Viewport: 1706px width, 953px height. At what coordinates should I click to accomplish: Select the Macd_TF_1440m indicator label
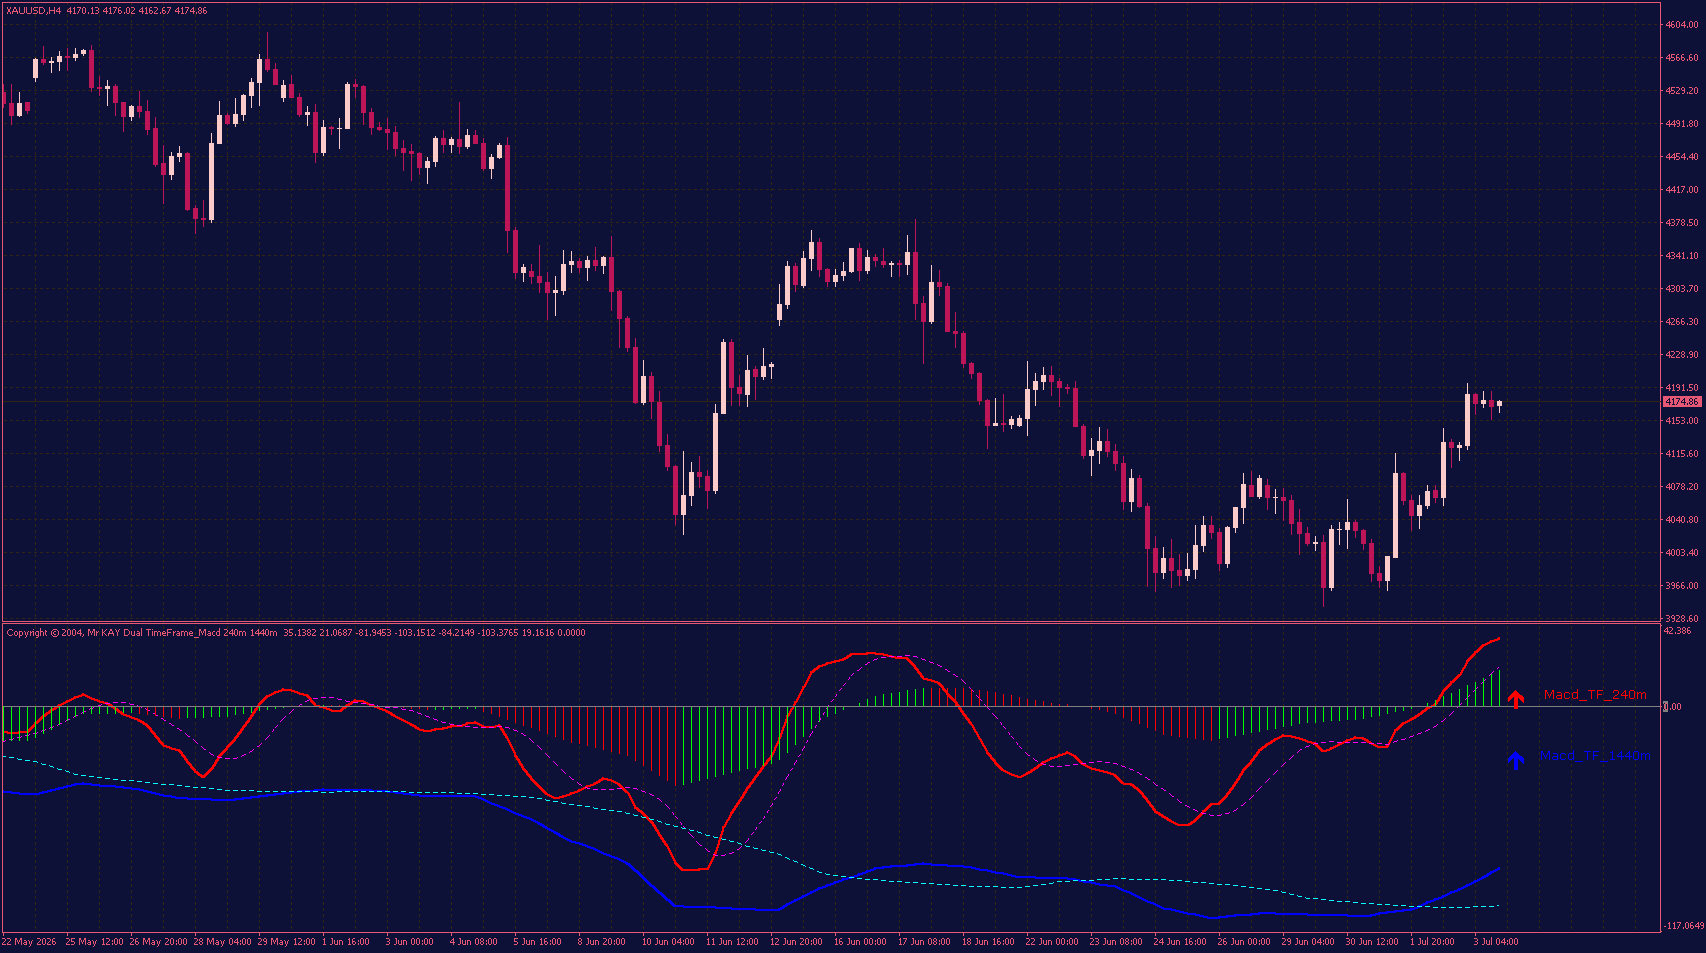[1595, 755]
